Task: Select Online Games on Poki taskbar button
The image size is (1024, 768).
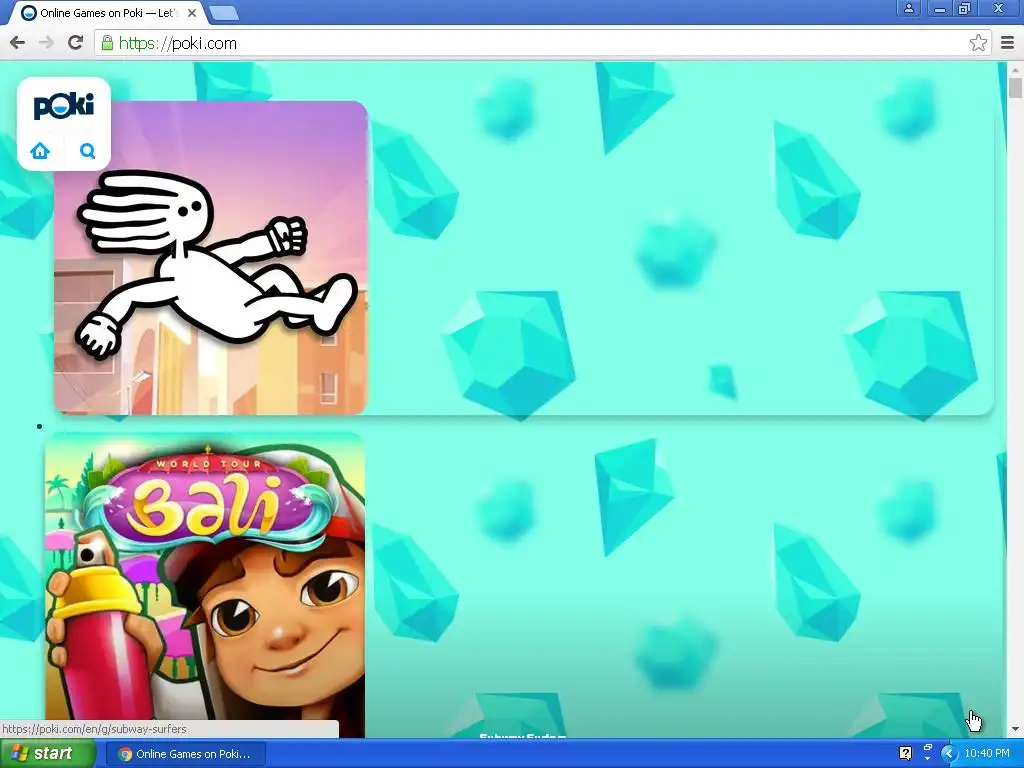Action: pos(185,754)
